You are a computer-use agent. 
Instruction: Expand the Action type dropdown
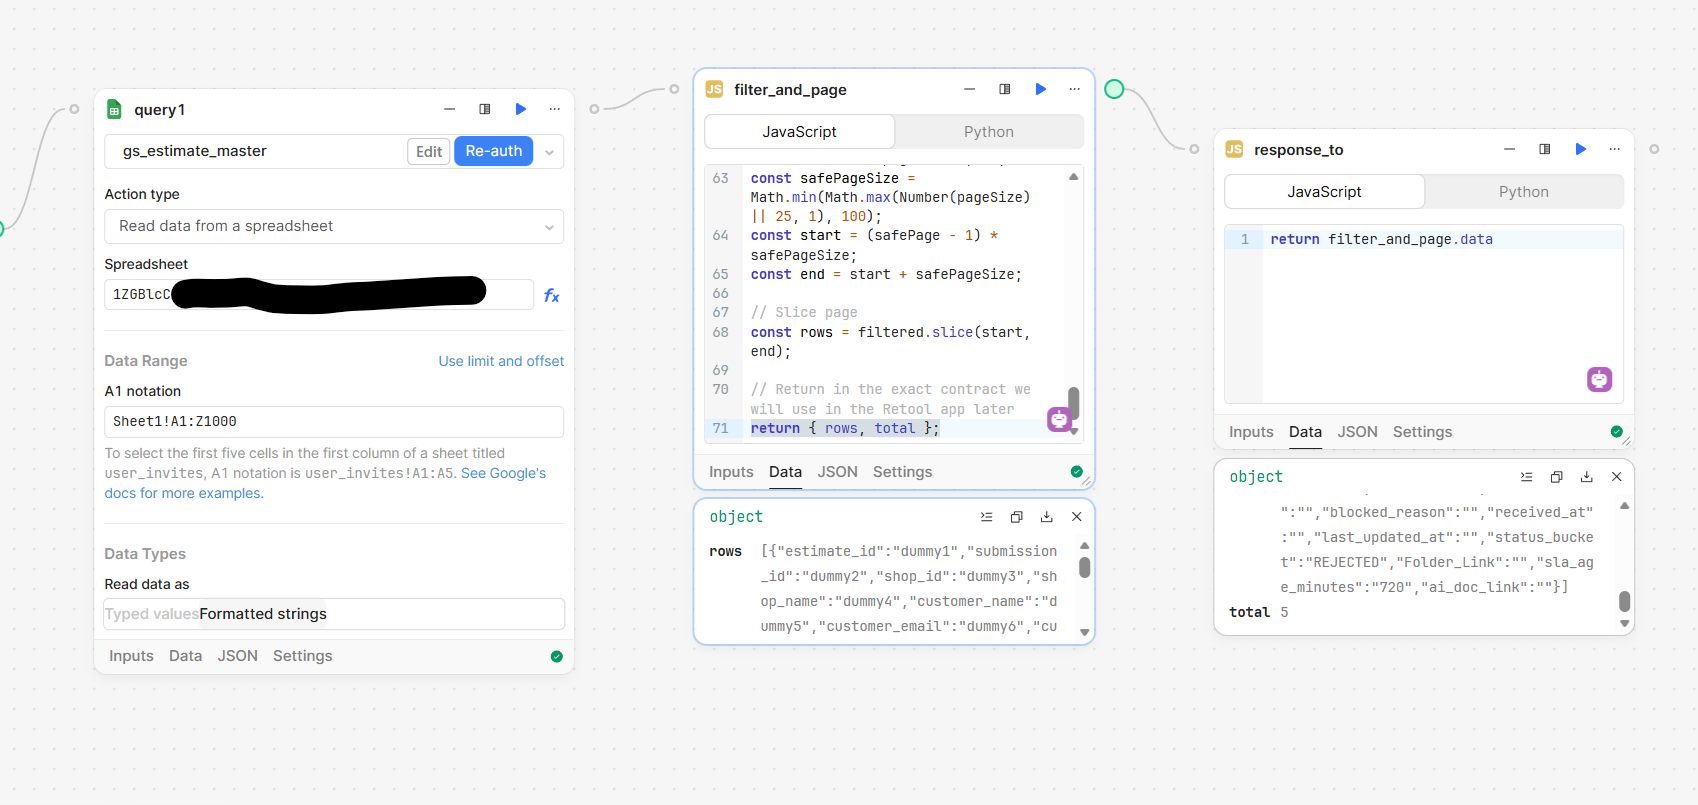pyautogui.click(x=334, y=226)
